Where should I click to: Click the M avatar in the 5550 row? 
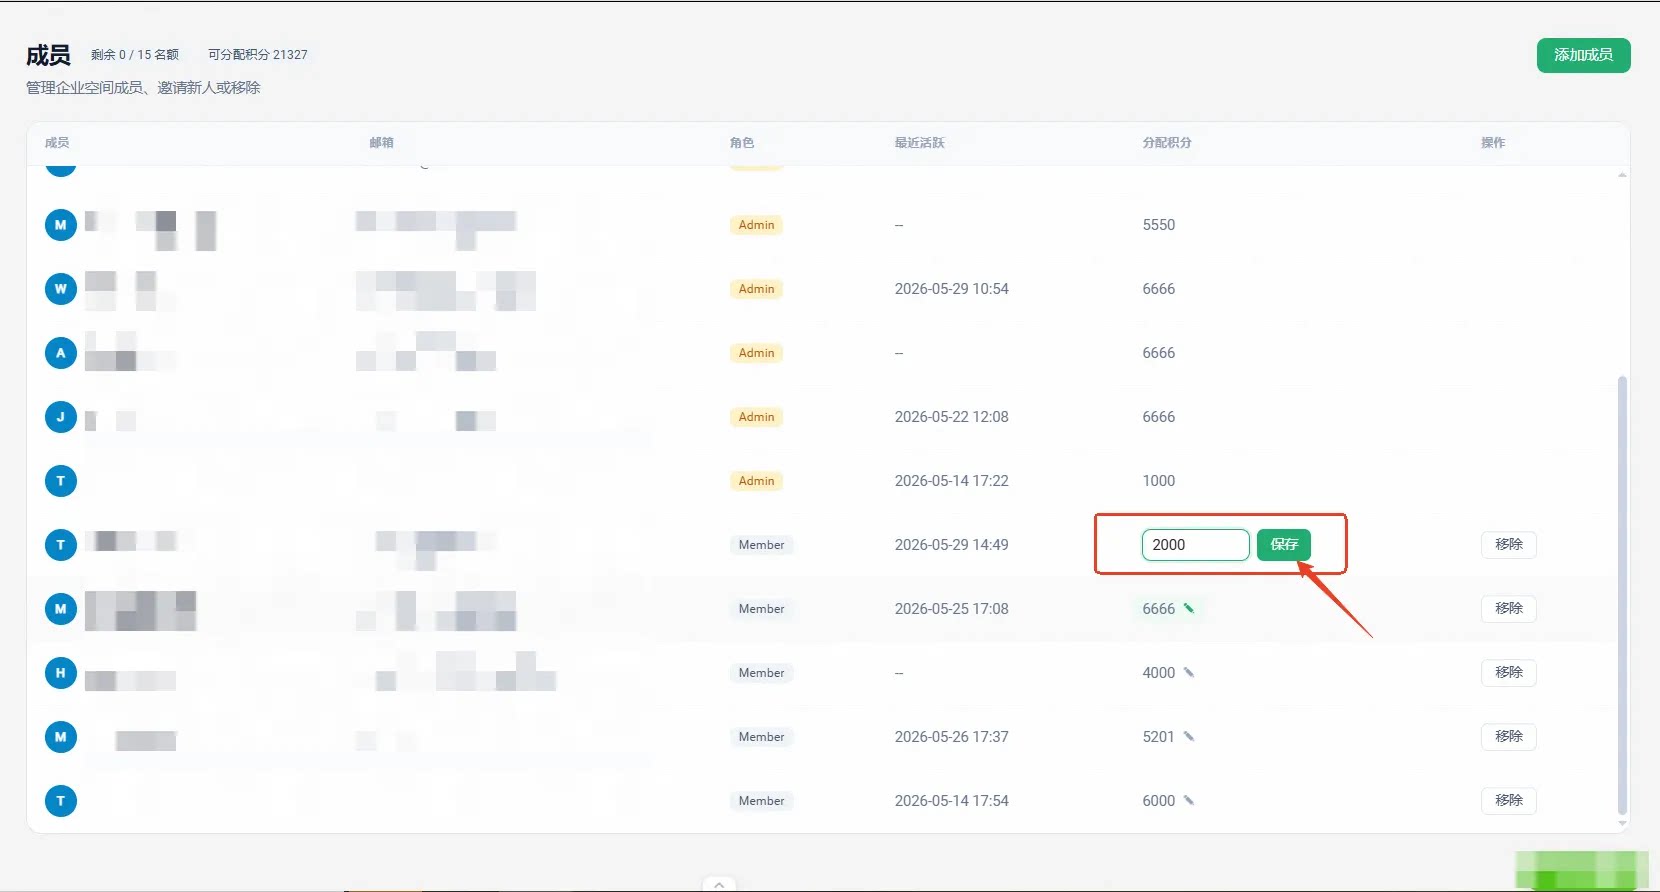click(x=61, y=225)
